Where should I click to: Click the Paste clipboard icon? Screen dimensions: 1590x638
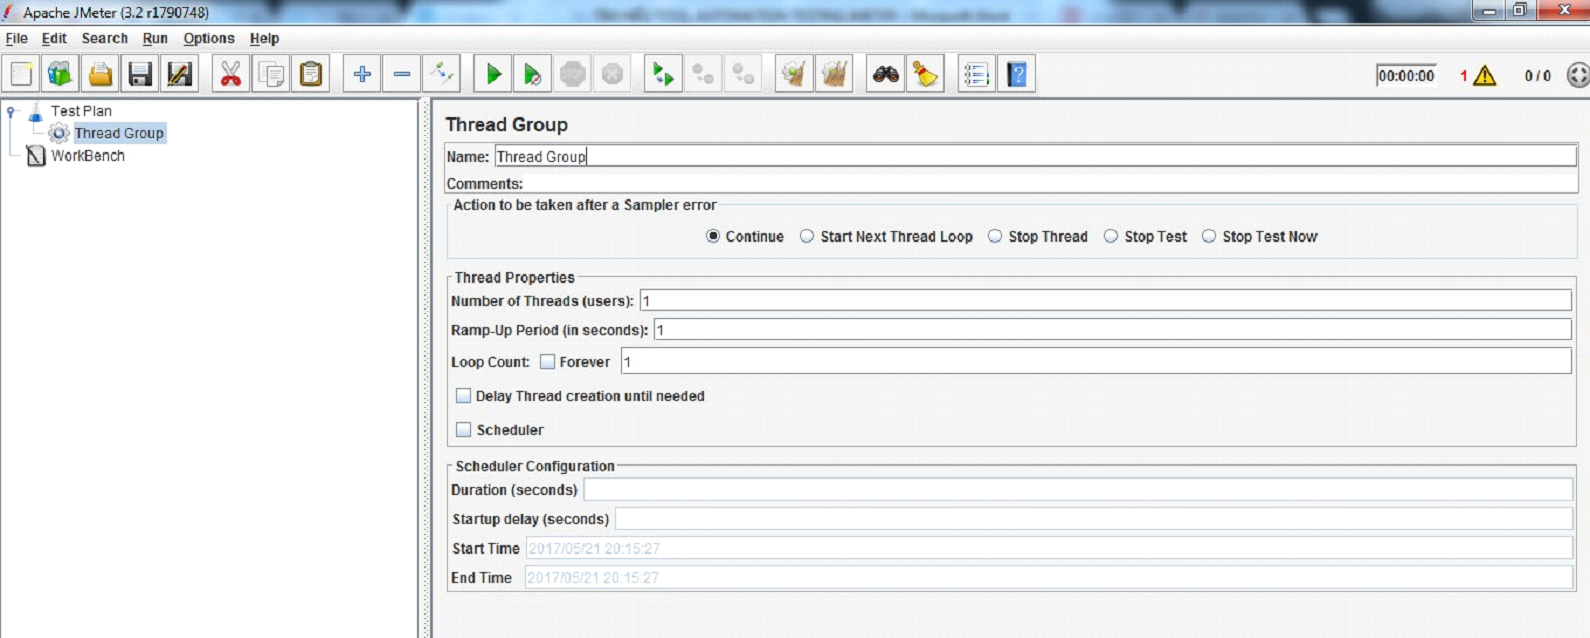(x=311, y=74)
